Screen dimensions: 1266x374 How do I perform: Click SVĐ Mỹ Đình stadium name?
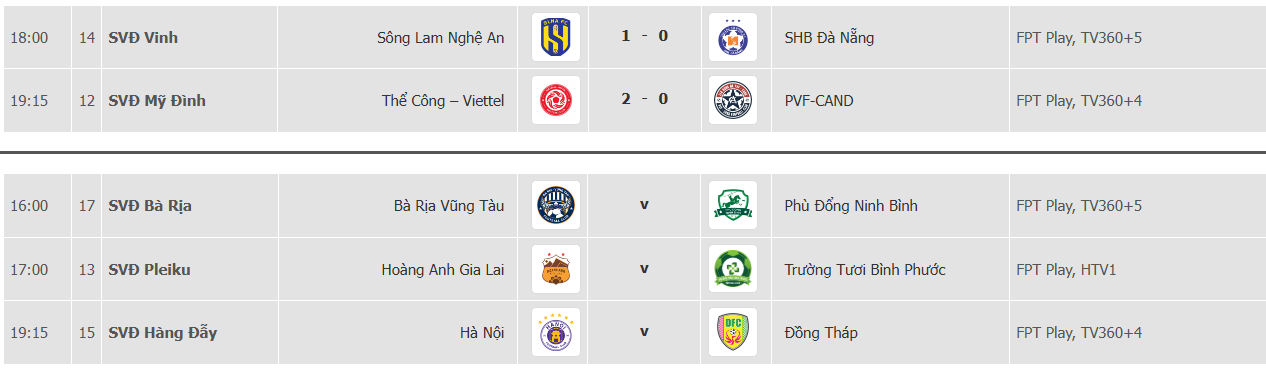tap(157, 101)
